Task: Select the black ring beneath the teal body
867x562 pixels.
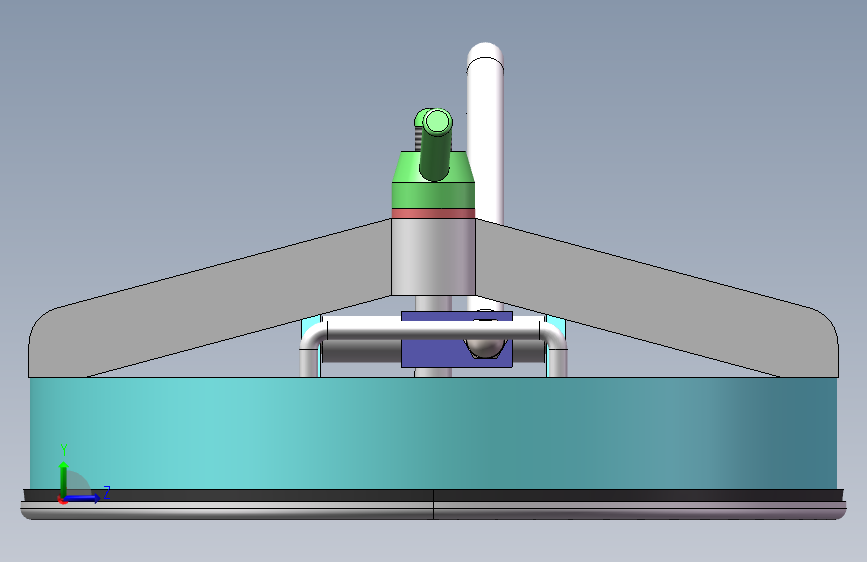Action: (x=434, y=495)
